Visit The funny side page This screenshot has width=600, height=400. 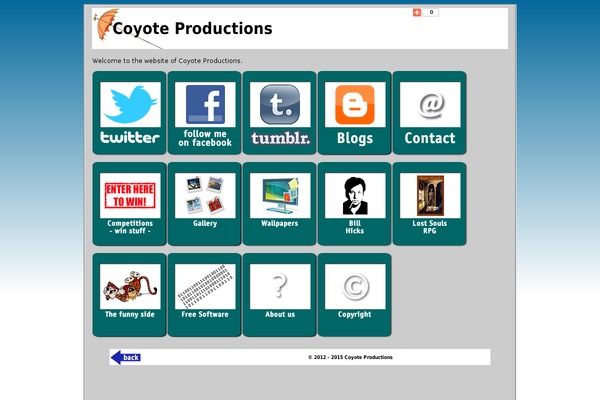(x=130, y=293)
